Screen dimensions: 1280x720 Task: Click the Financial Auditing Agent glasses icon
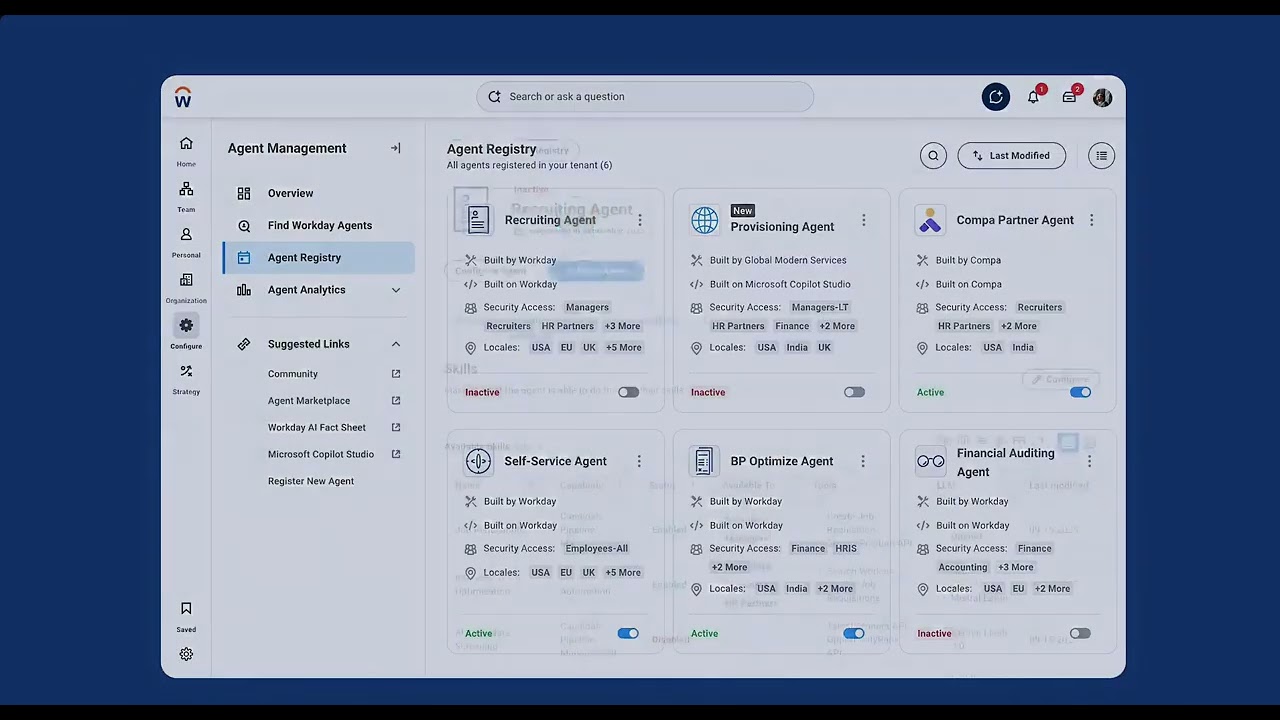[930, 461]
